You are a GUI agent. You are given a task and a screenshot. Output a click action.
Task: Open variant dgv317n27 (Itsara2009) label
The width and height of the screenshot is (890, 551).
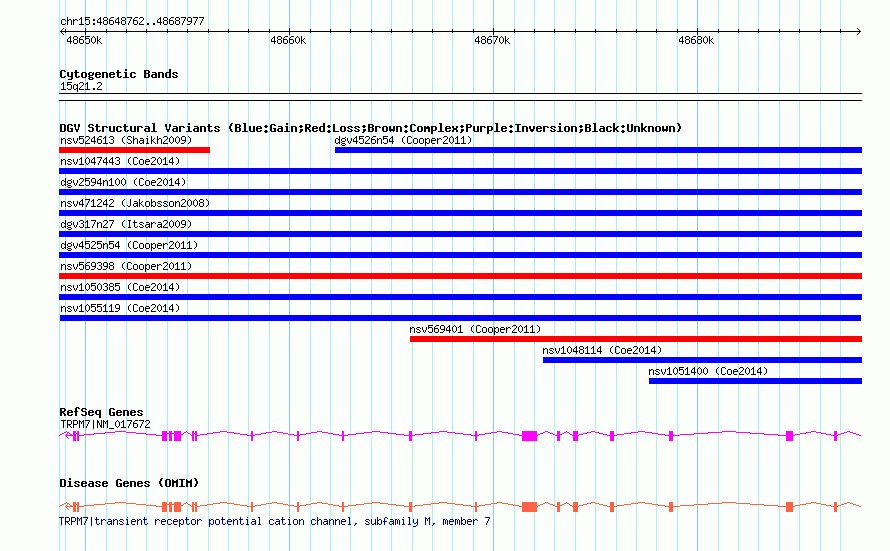[x=126, y=224]
